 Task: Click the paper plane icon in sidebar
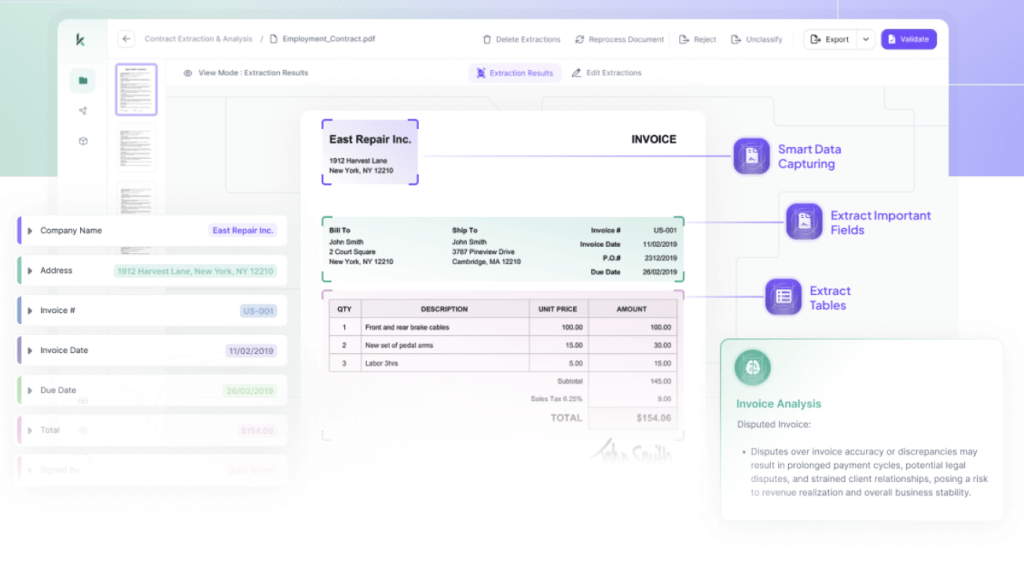[82, 111]
